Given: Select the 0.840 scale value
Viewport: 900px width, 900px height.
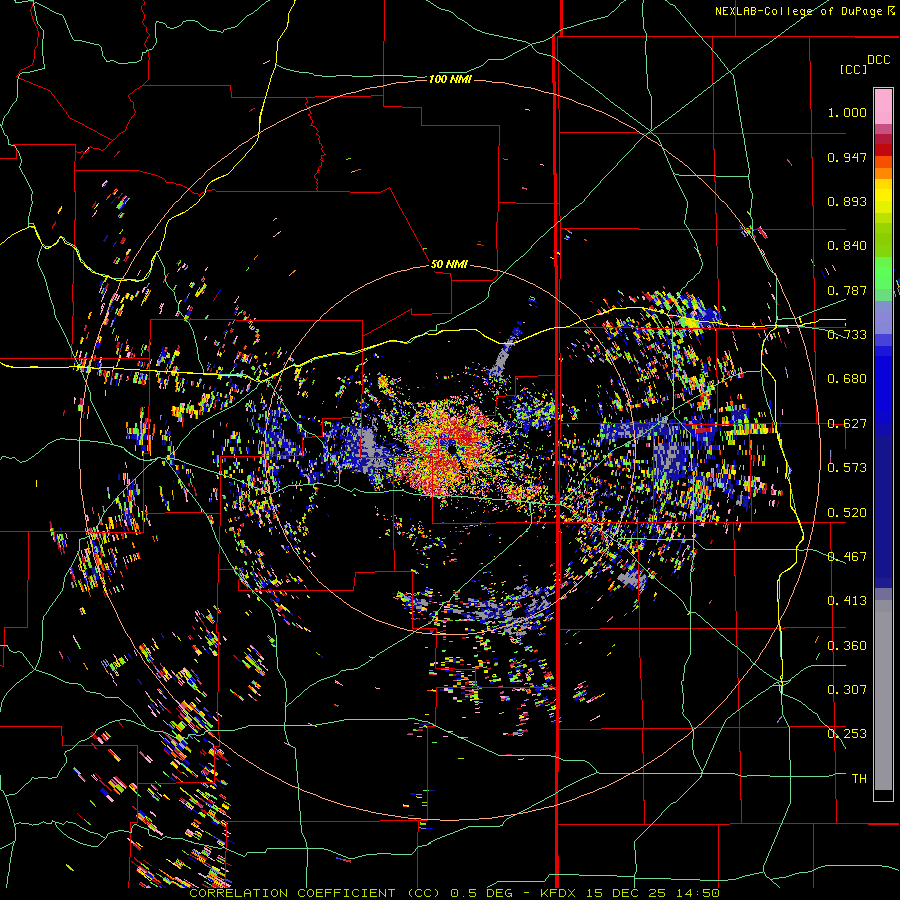Looking at the screenshot, I should [x=847, y=246].
